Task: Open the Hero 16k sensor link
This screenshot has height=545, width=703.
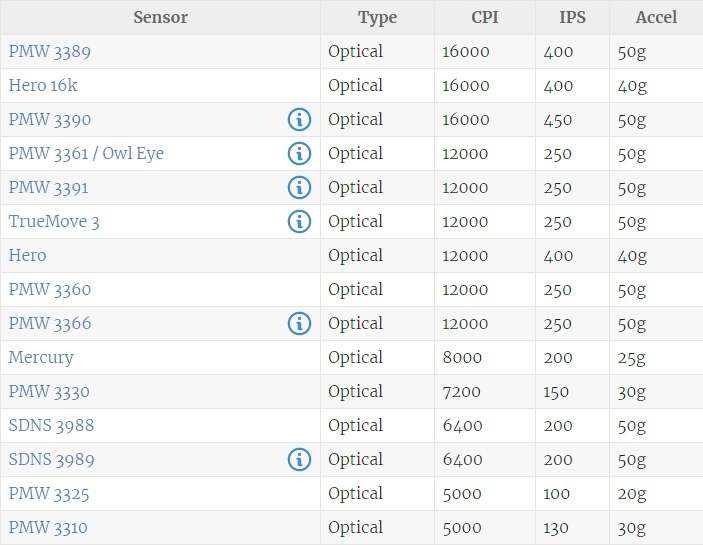Action: coord(43,86)
